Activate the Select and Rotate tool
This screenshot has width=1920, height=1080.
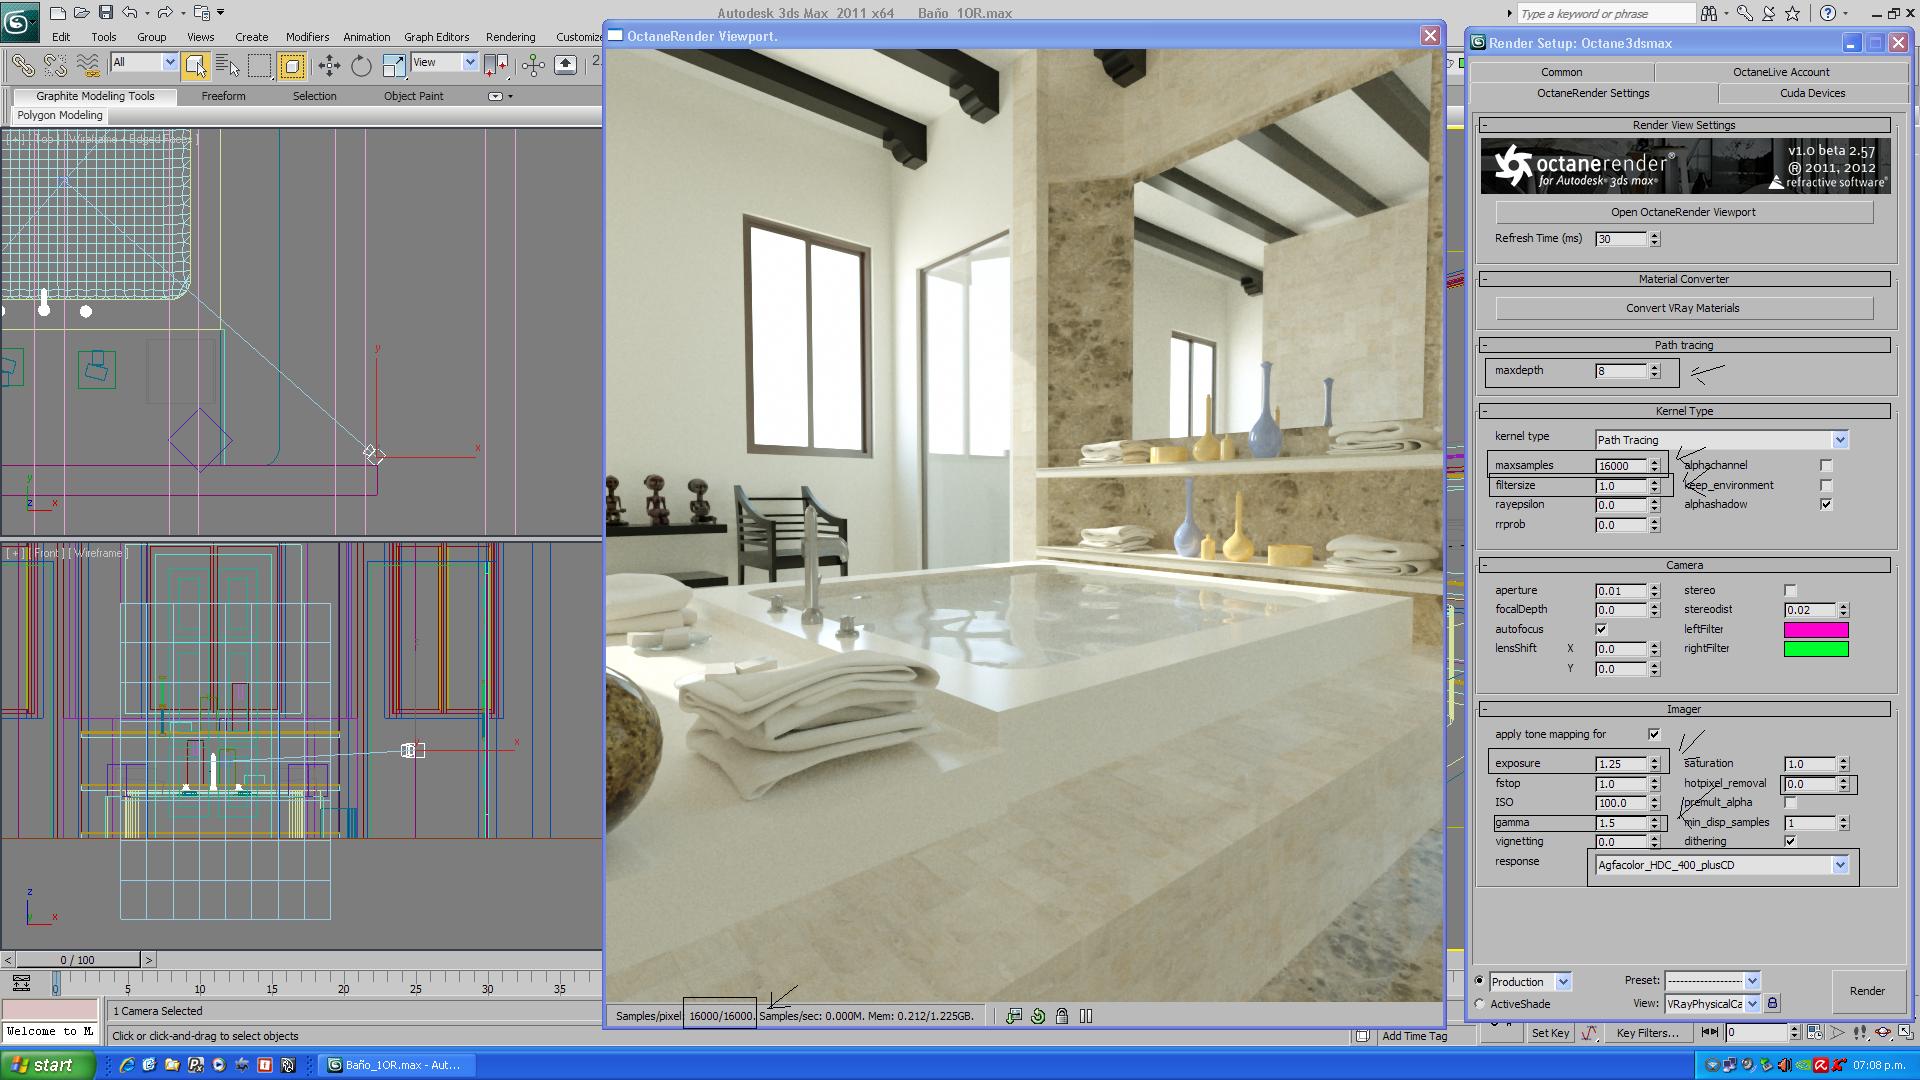click(x=361, y=66)
